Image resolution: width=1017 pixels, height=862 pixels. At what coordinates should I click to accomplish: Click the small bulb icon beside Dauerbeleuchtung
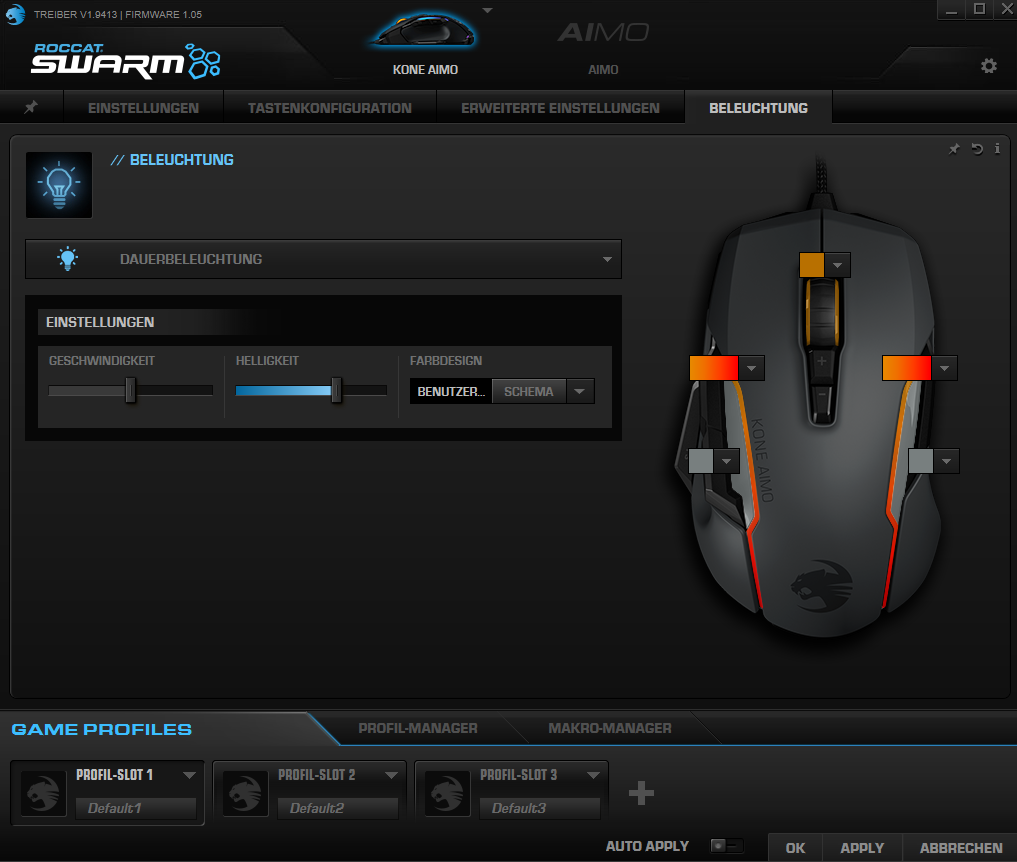point(67,259)
